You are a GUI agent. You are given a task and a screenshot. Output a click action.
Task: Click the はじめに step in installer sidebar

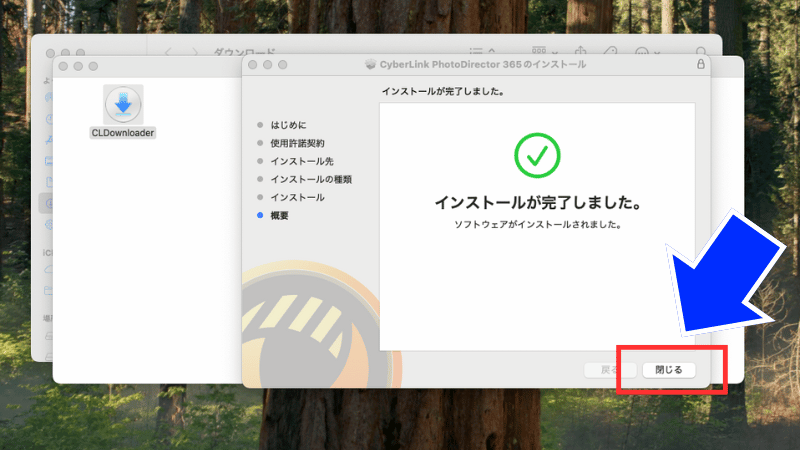click(x=288, y=125)
